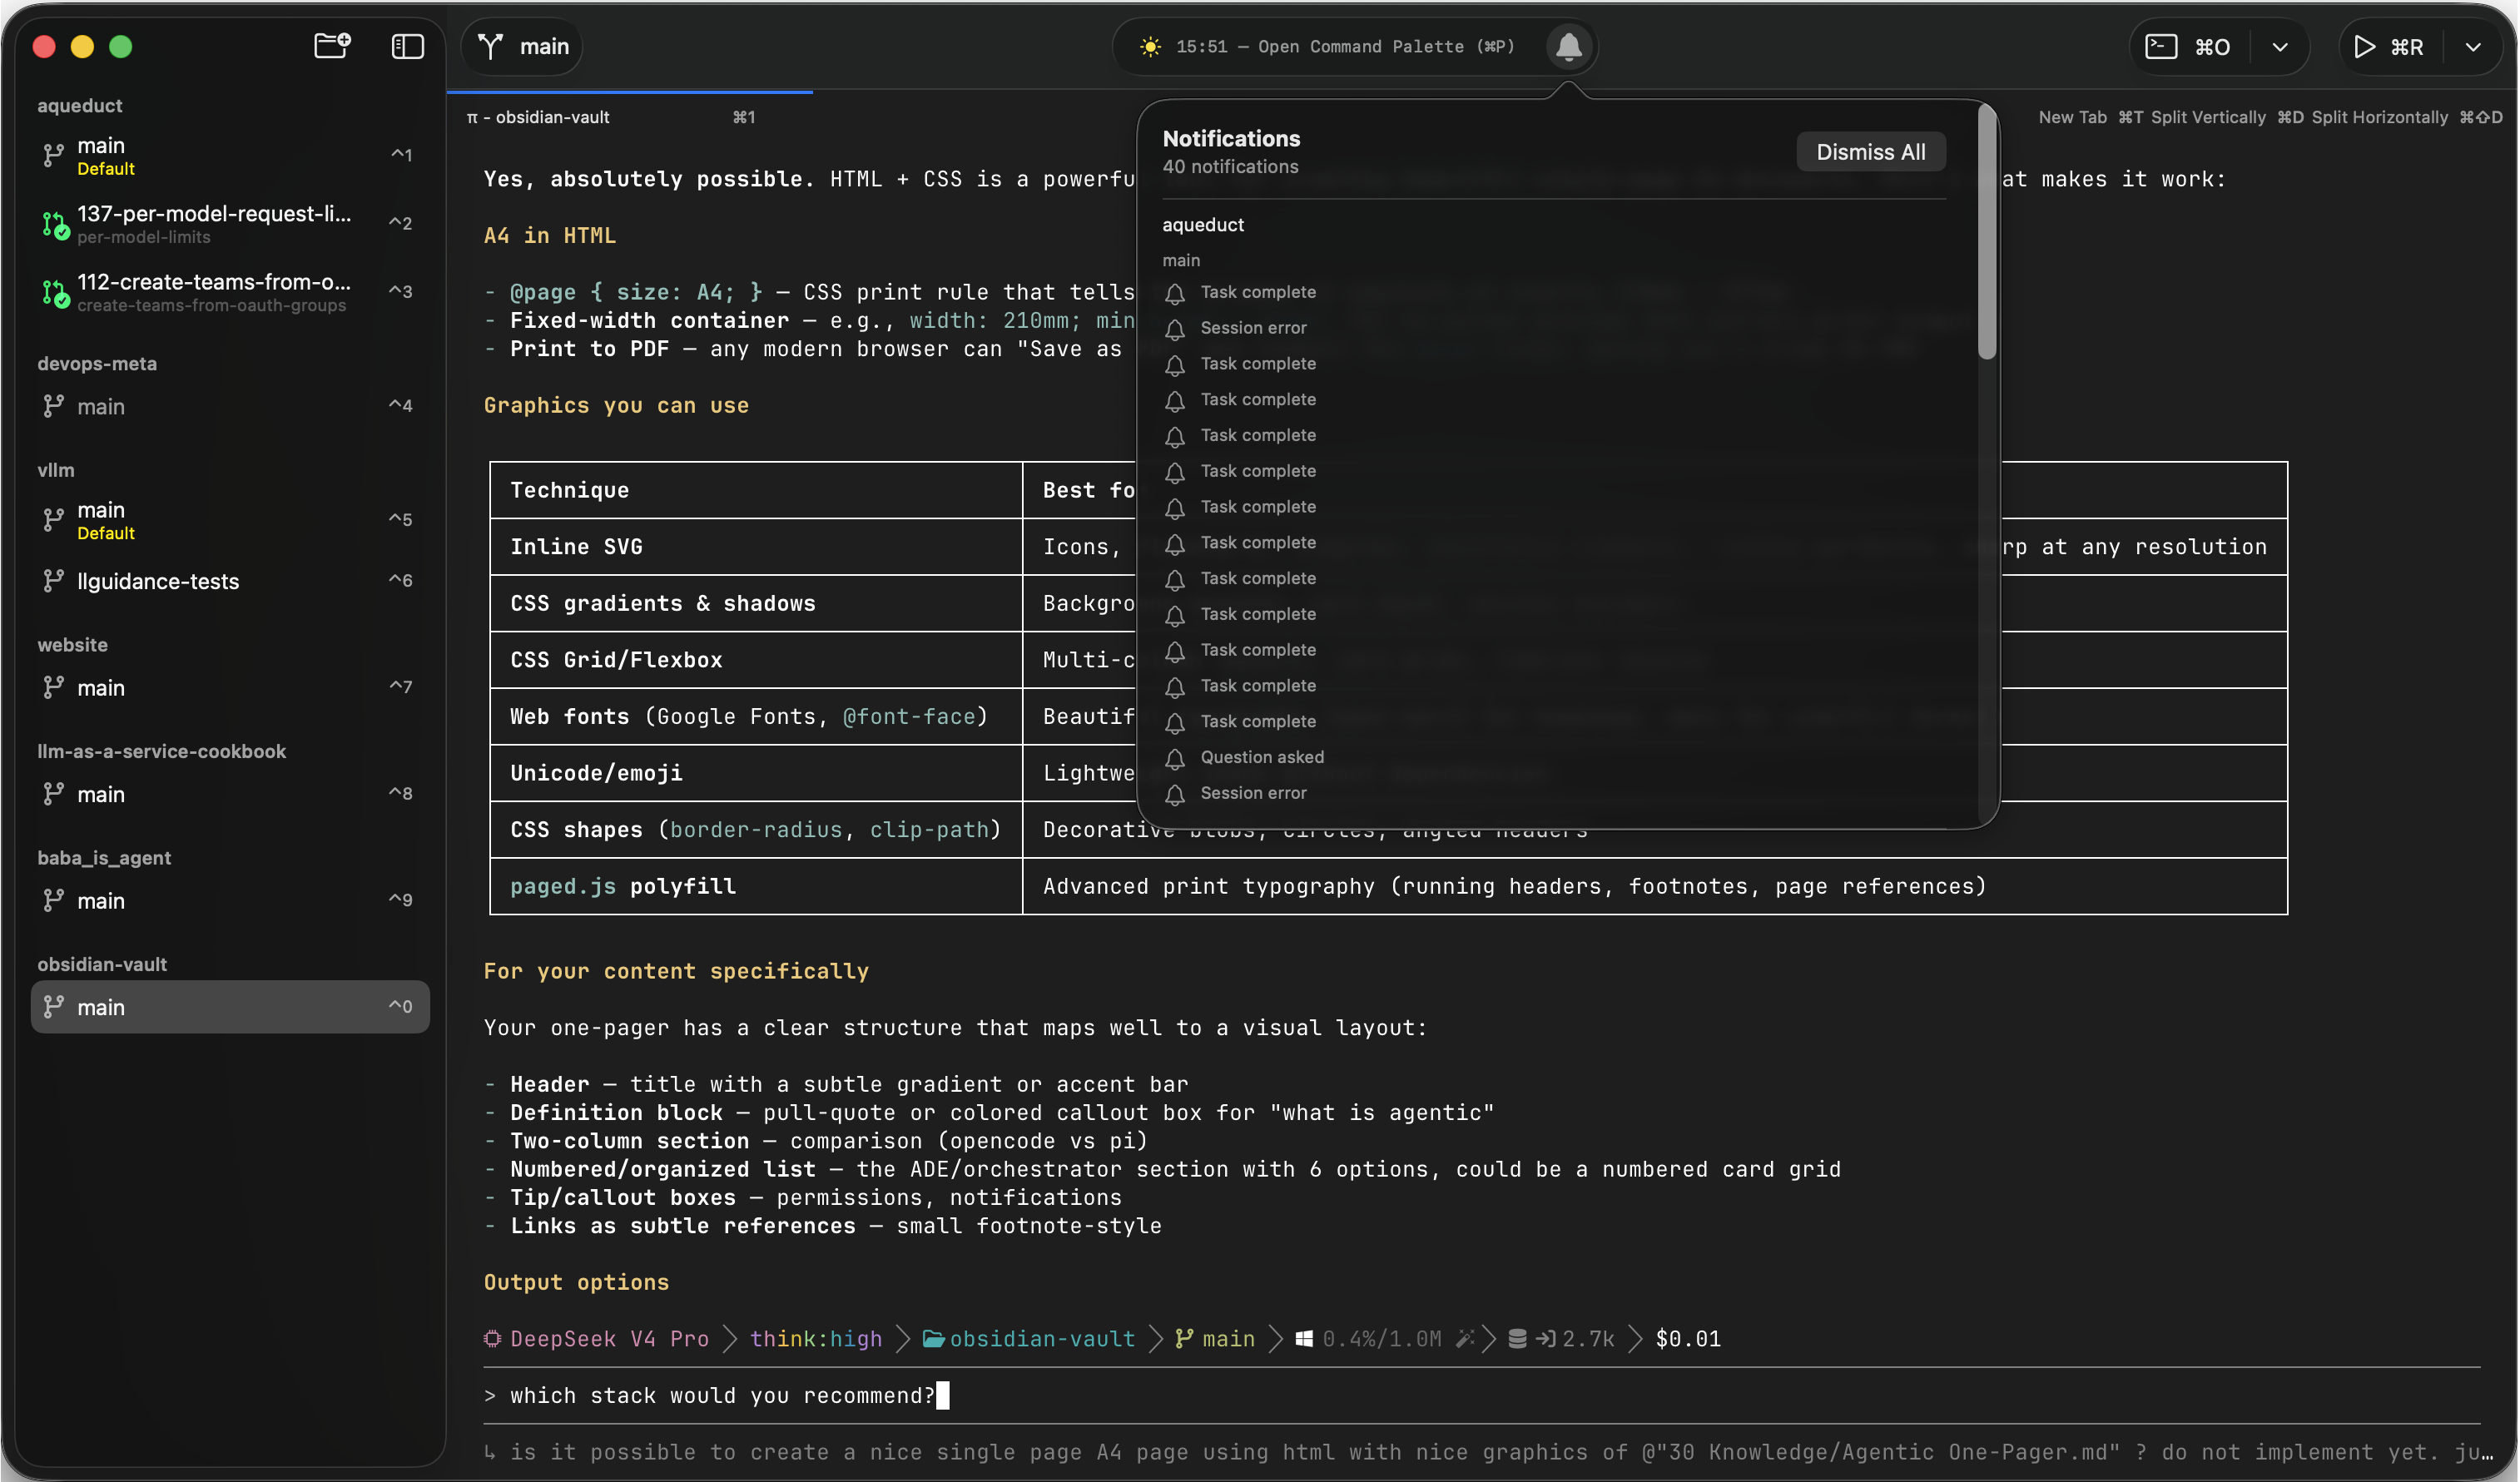Click the new workspace folder-plus icon

pyautogui.click(x=332, y=46)
